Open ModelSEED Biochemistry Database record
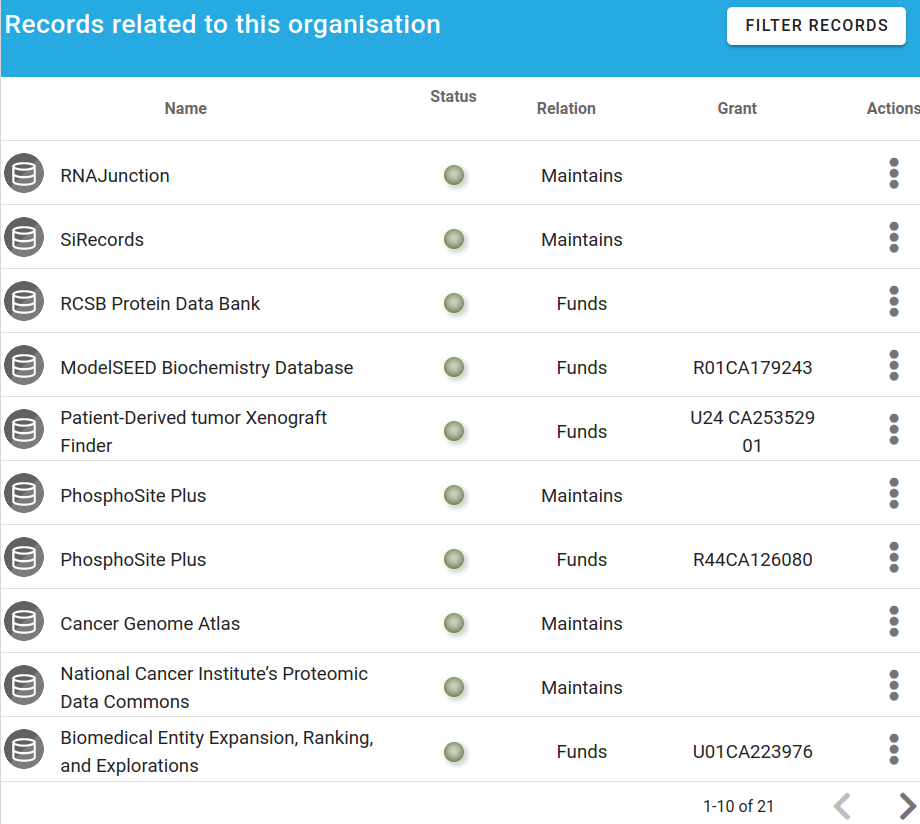The height and width of the screenshot is (824, 920). pos(207,367)
